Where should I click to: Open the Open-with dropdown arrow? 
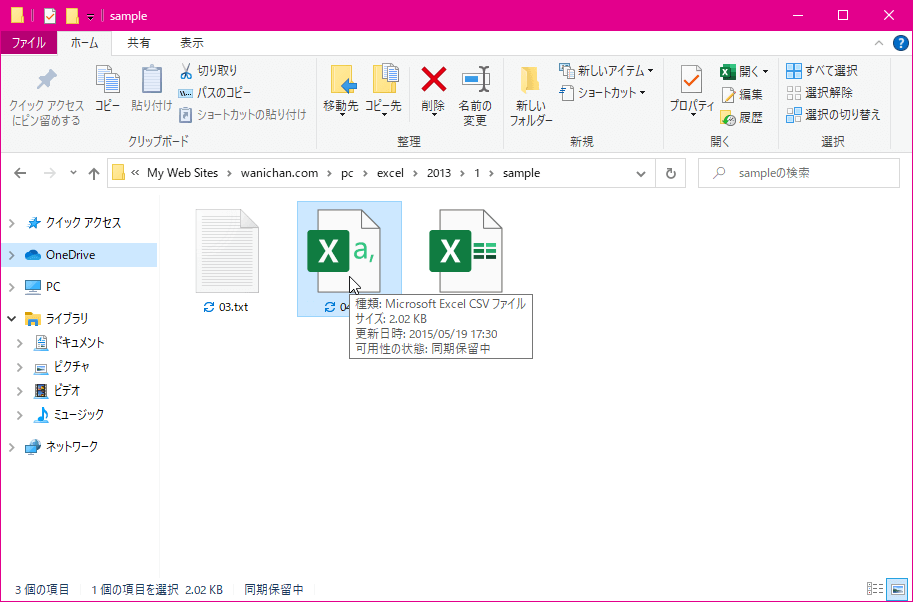765,72
